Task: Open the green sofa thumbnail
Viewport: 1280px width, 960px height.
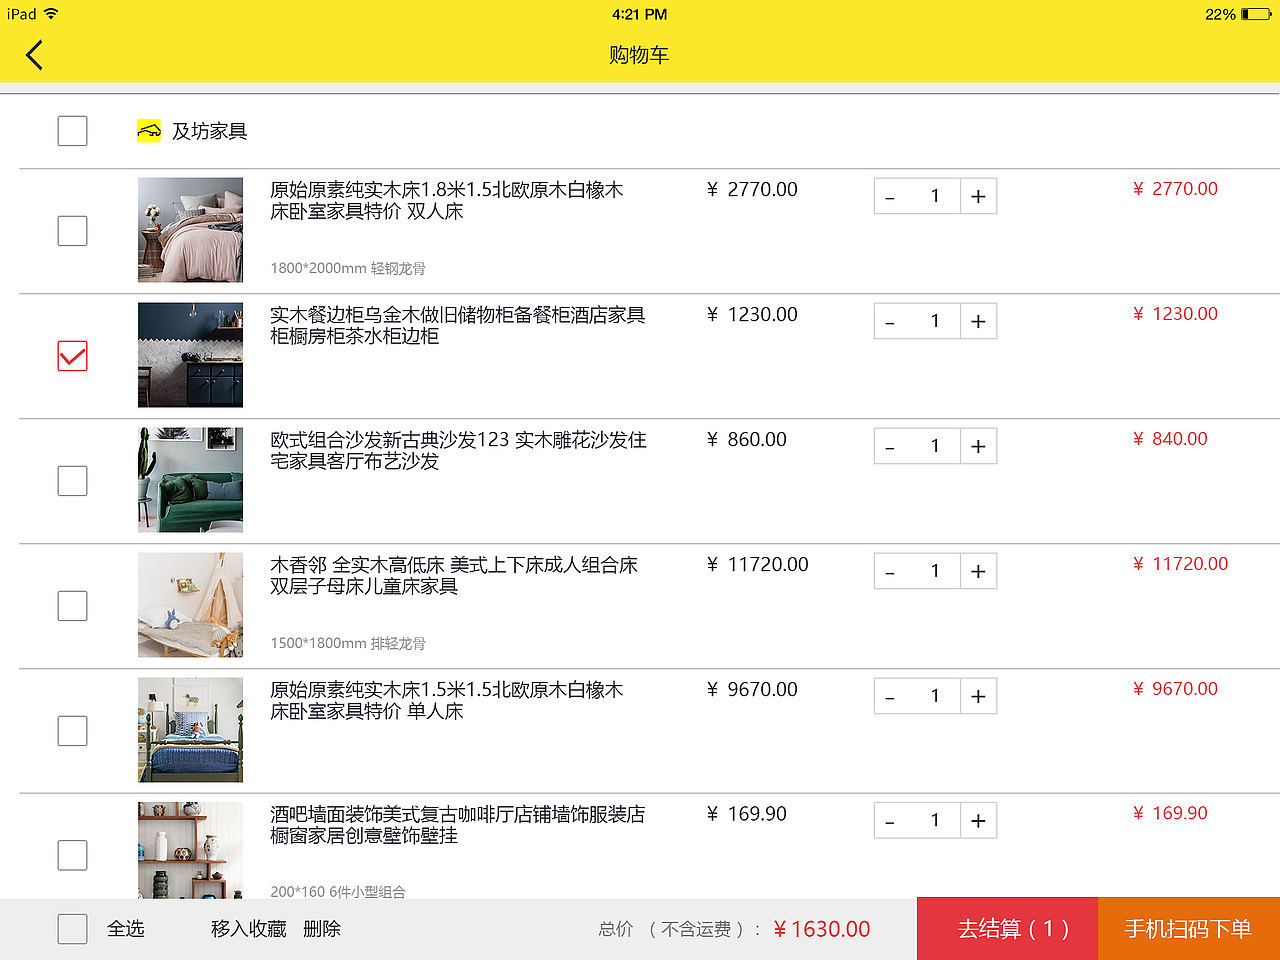Action: (190, 480)
